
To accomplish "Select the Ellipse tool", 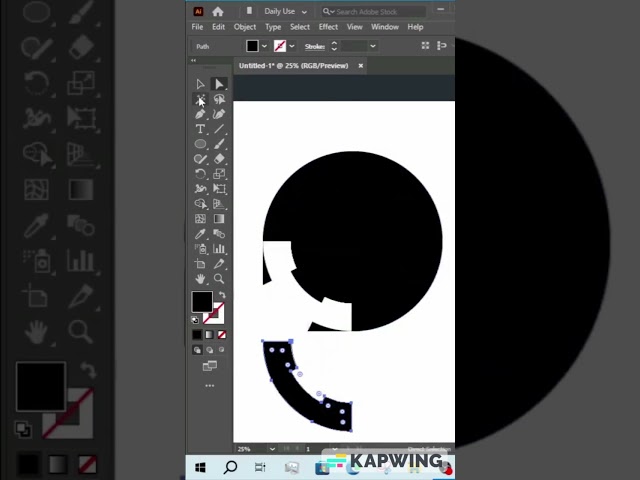I will tap(200, 144).
